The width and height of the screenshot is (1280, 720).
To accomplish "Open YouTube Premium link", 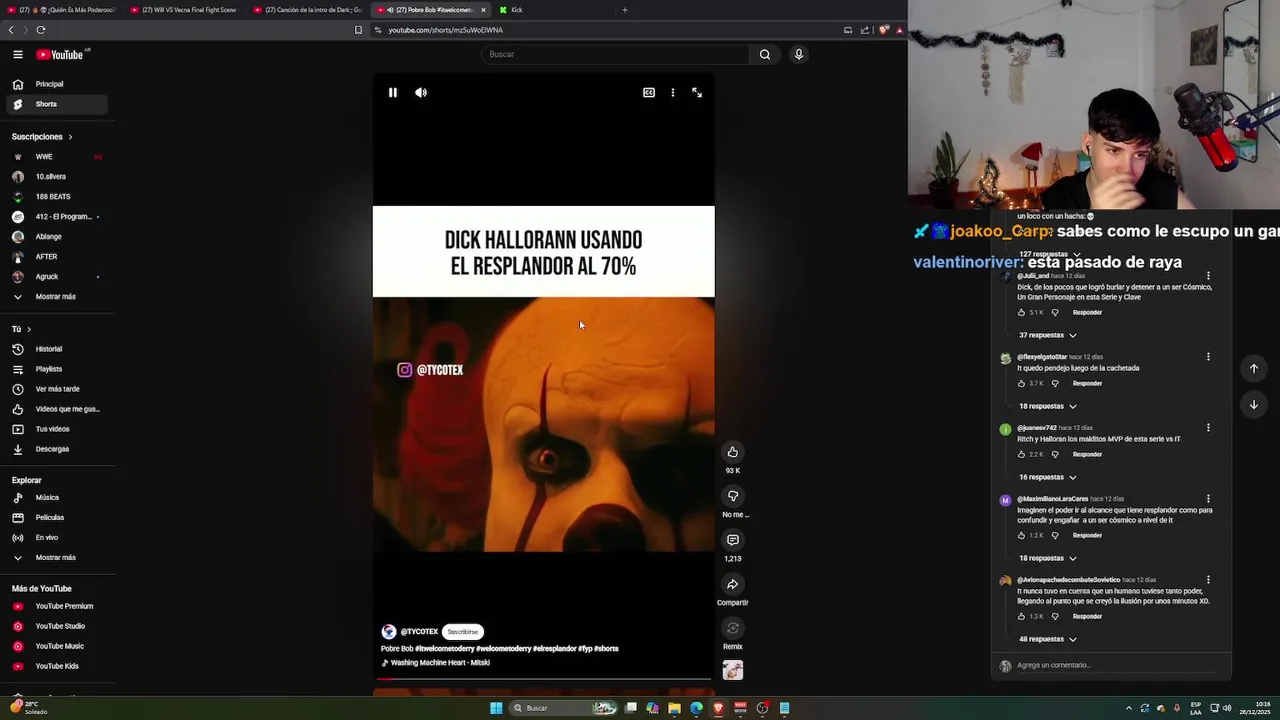I will click(56, 606).
